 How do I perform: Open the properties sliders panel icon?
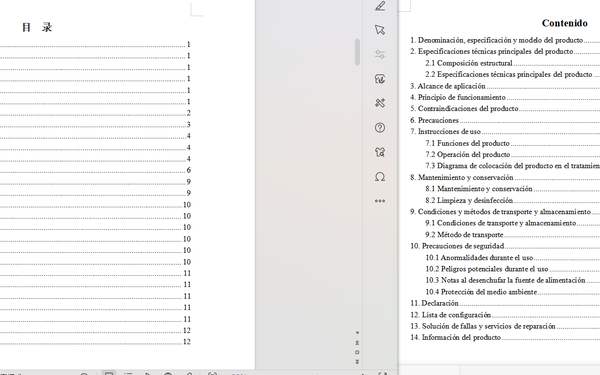pyautogui.click(x=380, y=54)
